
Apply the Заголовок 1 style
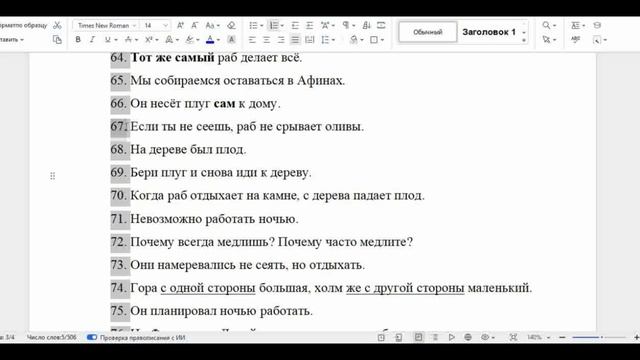click(x=489, y=32)
